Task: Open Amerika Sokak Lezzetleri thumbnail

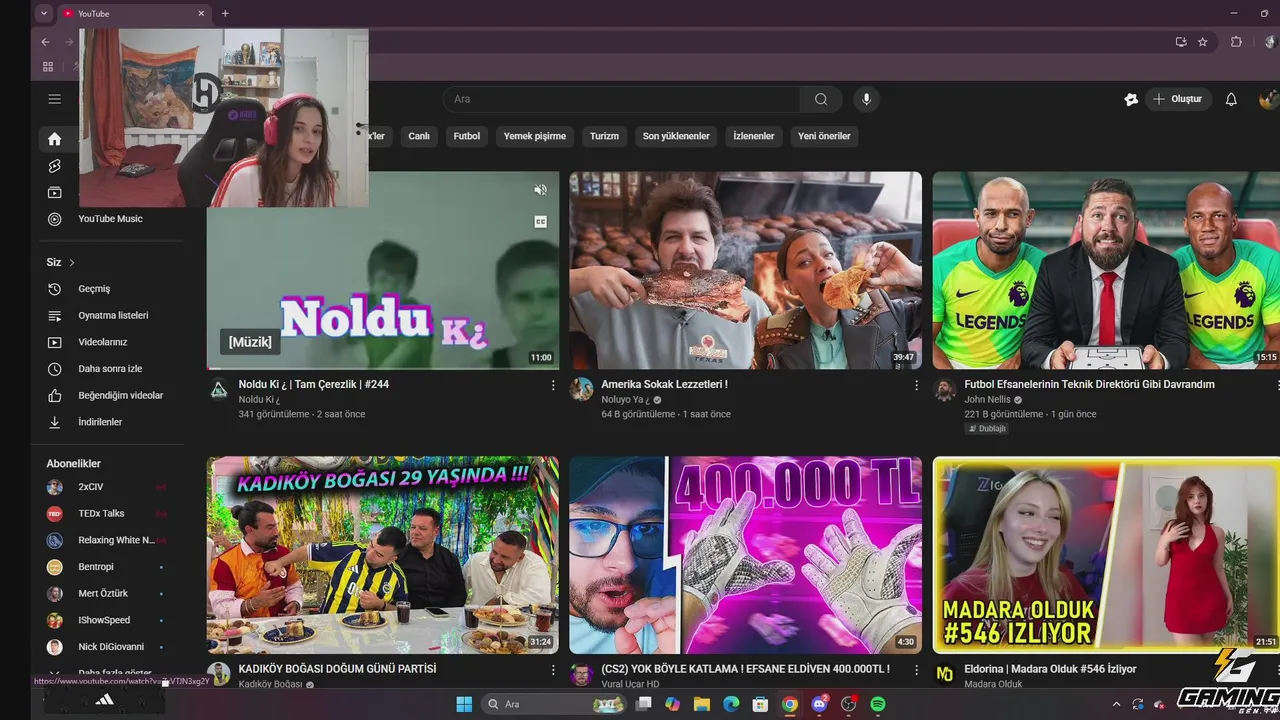Action: pyautogui.click(x=746, y=270)
